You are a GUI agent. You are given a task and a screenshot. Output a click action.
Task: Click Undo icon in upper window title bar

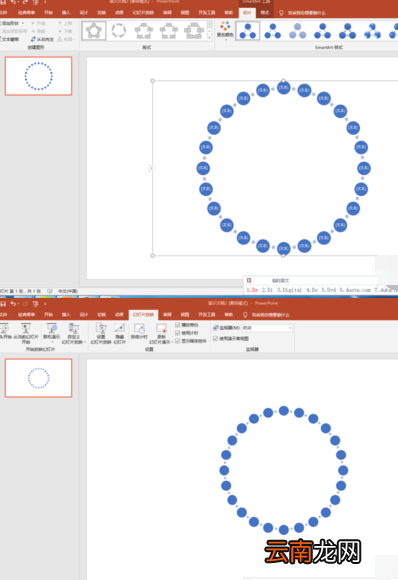(x=14, y=2)
